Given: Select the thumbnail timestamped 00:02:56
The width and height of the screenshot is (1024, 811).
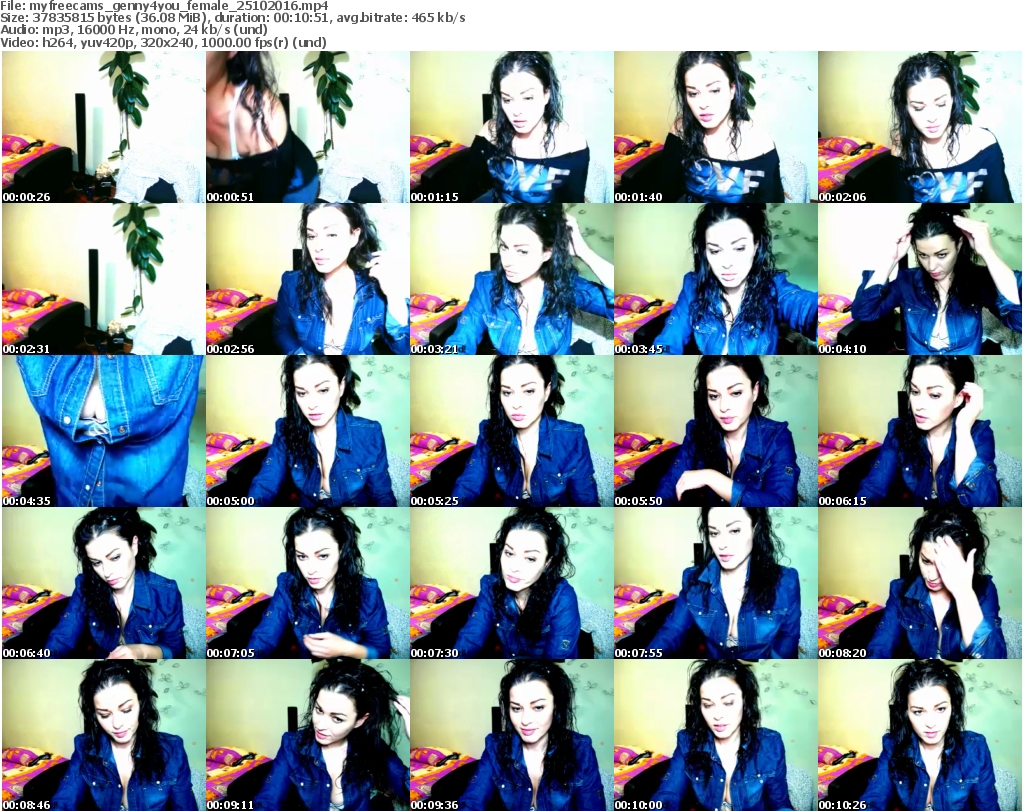Looking at the screenshot, I should (x=308, y=279).
